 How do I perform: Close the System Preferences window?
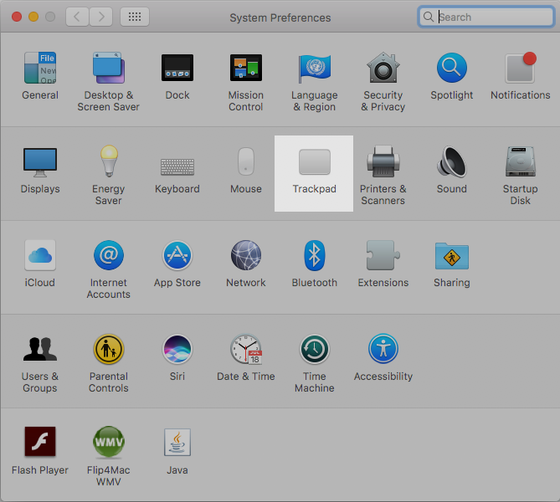[x=17, y=16]
